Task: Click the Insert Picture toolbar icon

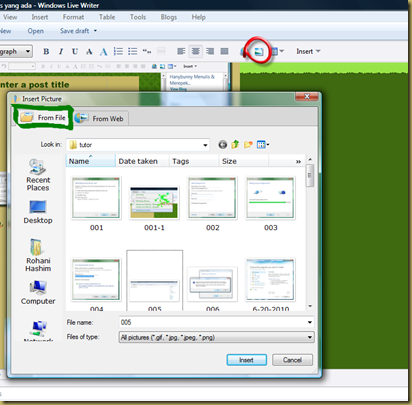Action: 259,52
